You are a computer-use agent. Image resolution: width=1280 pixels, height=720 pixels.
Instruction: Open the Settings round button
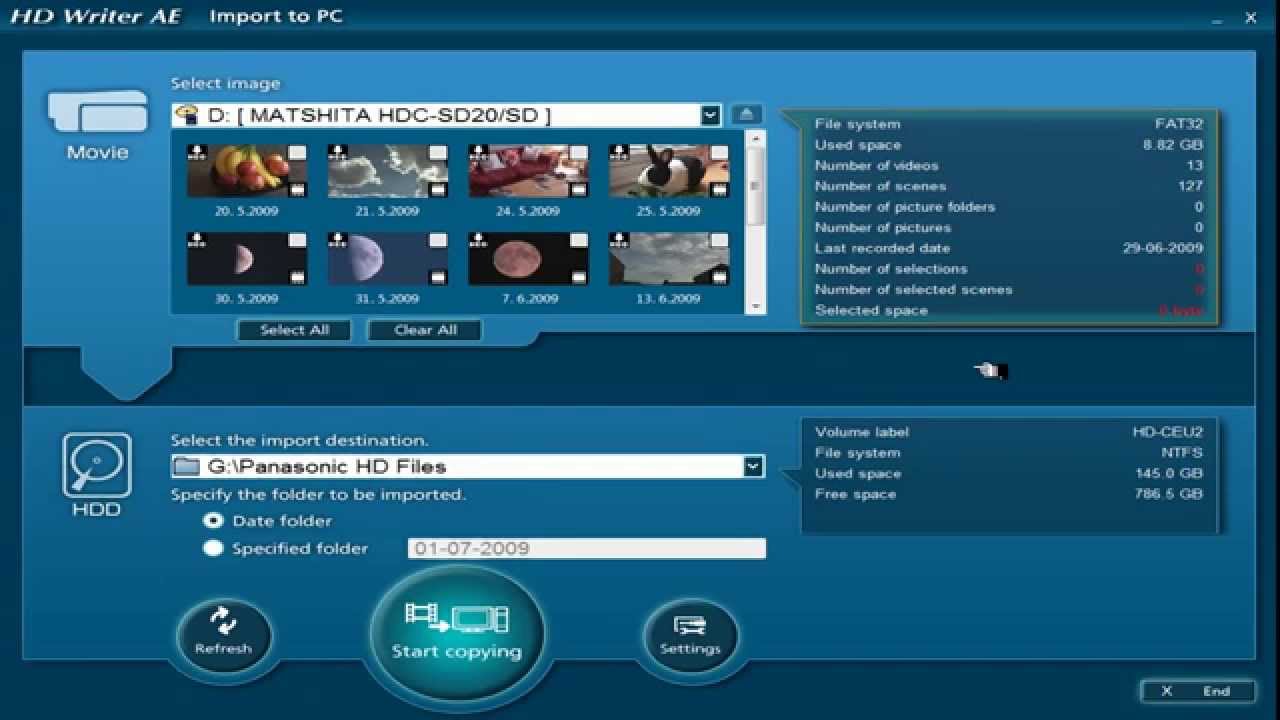click(690, 634)
